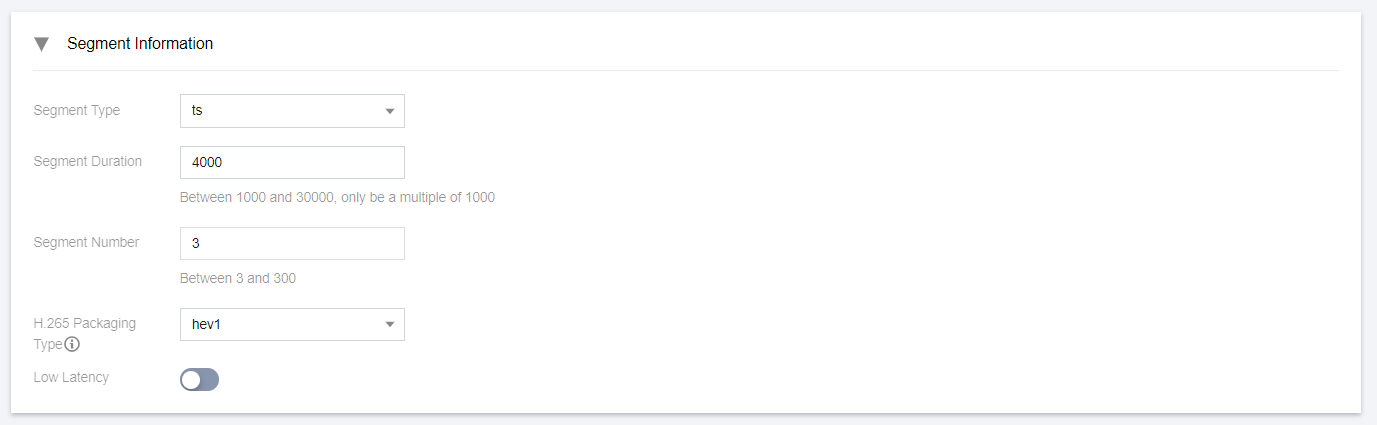Click the Segment Type label

point(77,111)
